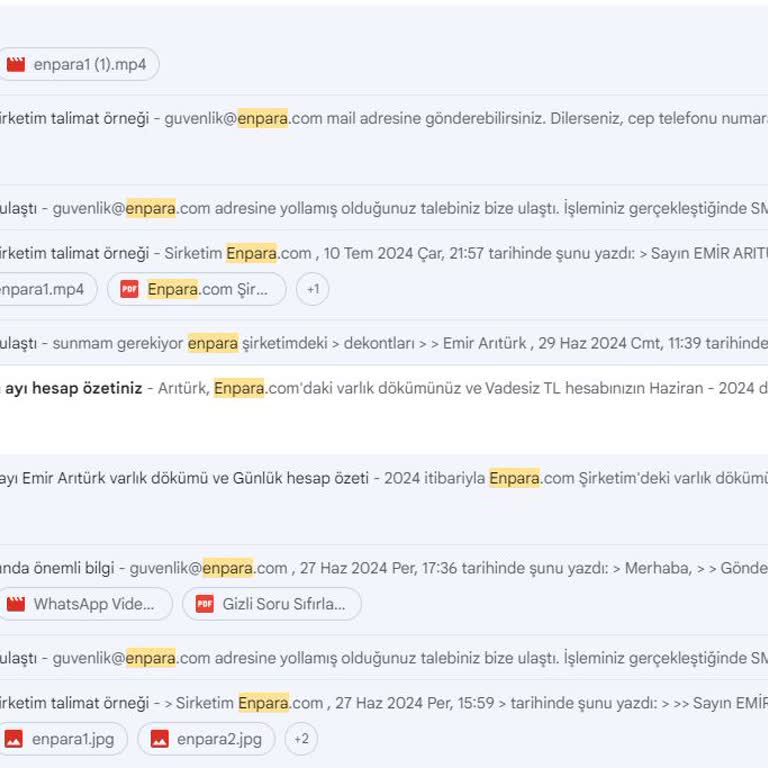Show the +2 additional attachments

301,739
